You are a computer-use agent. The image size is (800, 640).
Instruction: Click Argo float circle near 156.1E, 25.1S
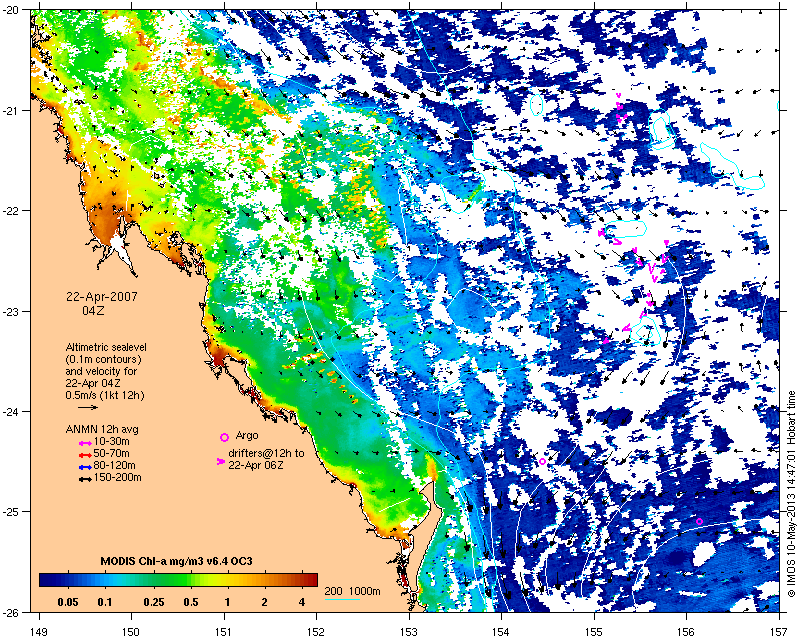tap(699, 521)
